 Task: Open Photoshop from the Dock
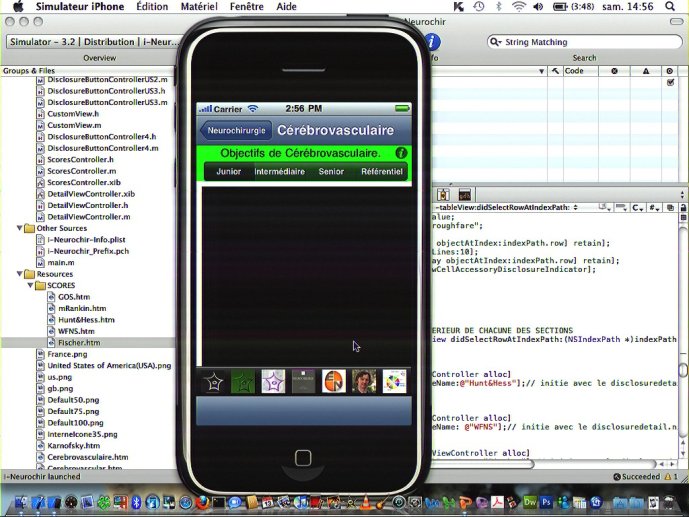(546, 502)
